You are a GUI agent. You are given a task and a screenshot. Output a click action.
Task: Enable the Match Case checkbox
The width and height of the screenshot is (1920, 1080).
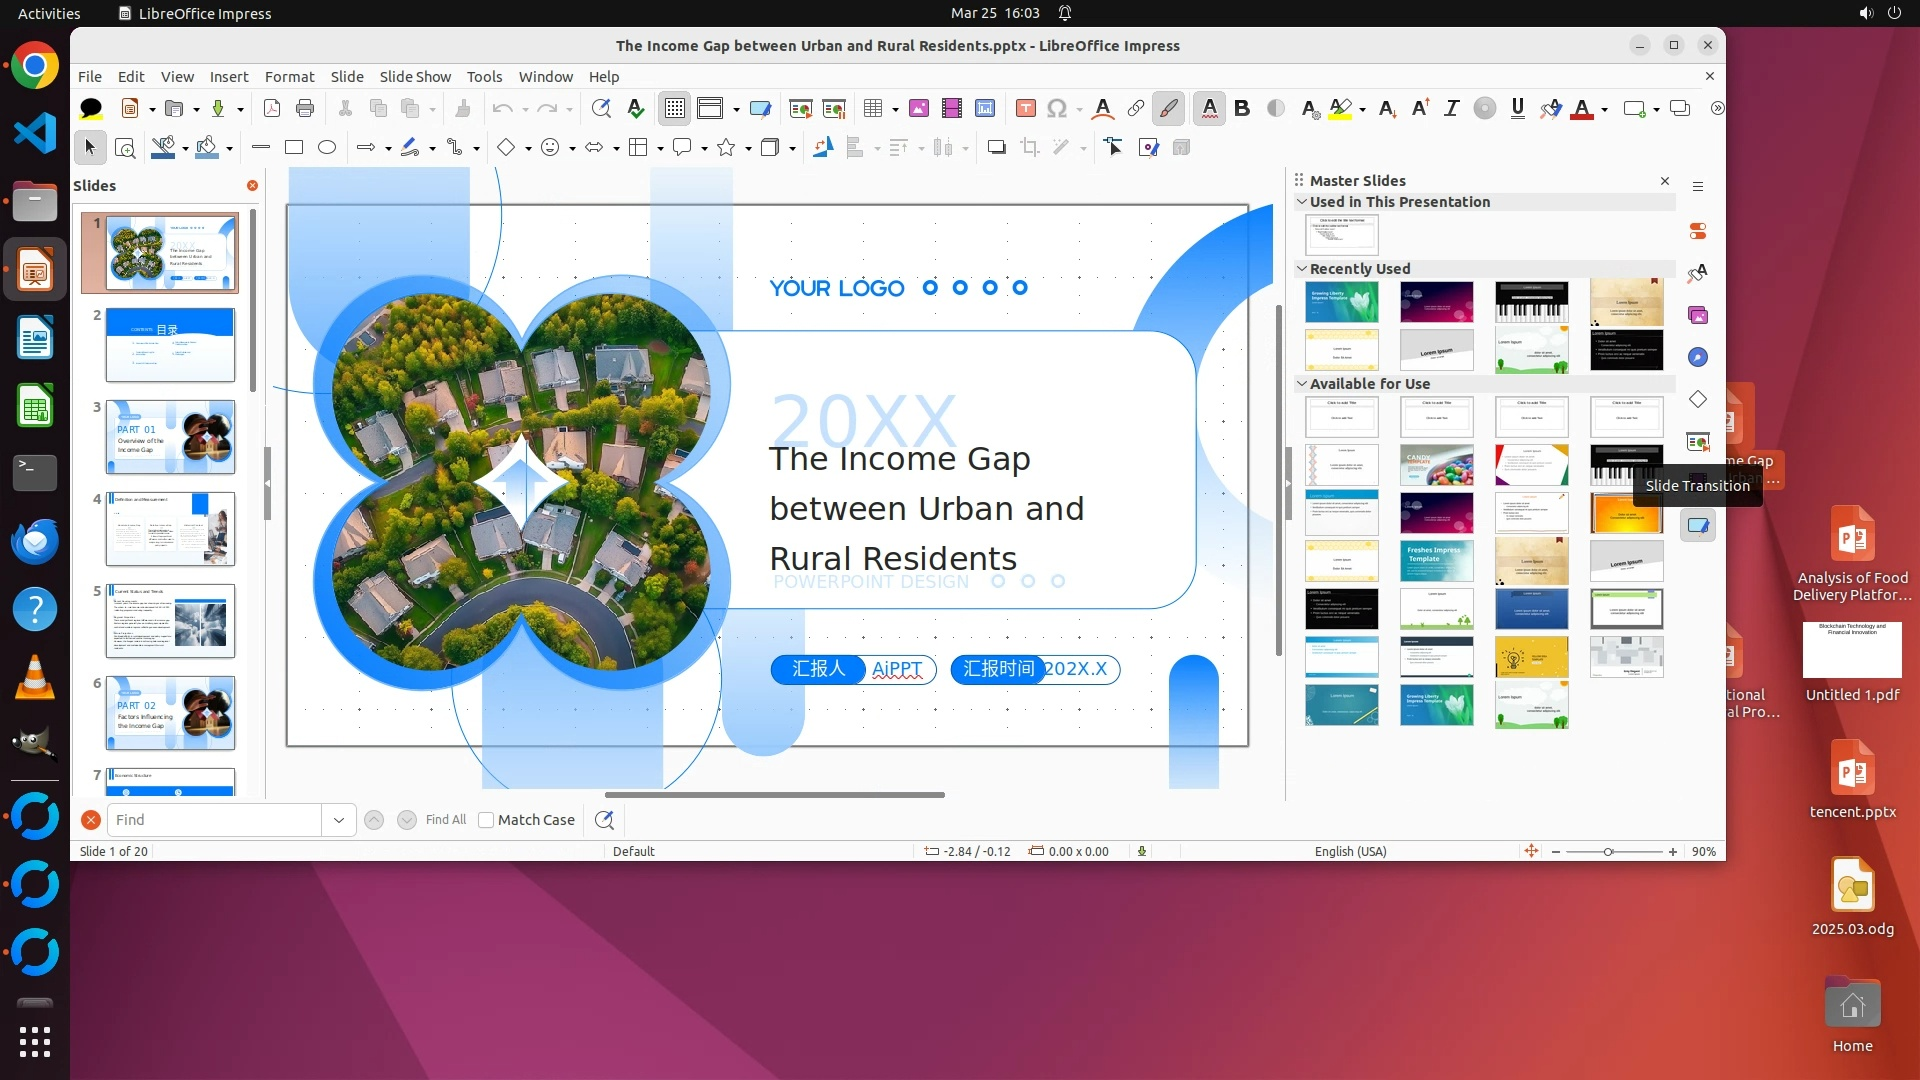(x=487, y=820)
